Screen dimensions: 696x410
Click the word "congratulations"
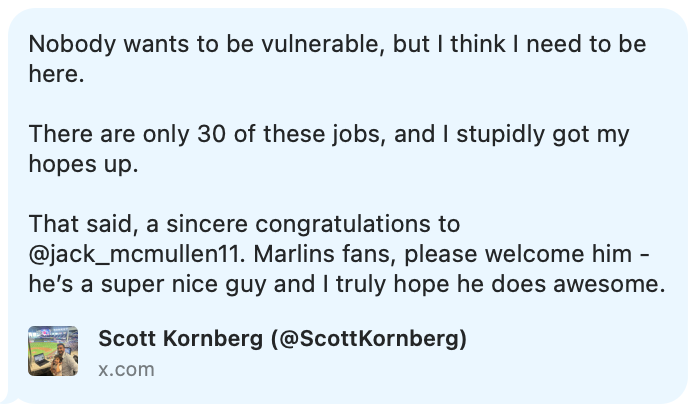[x=345, y=223]
